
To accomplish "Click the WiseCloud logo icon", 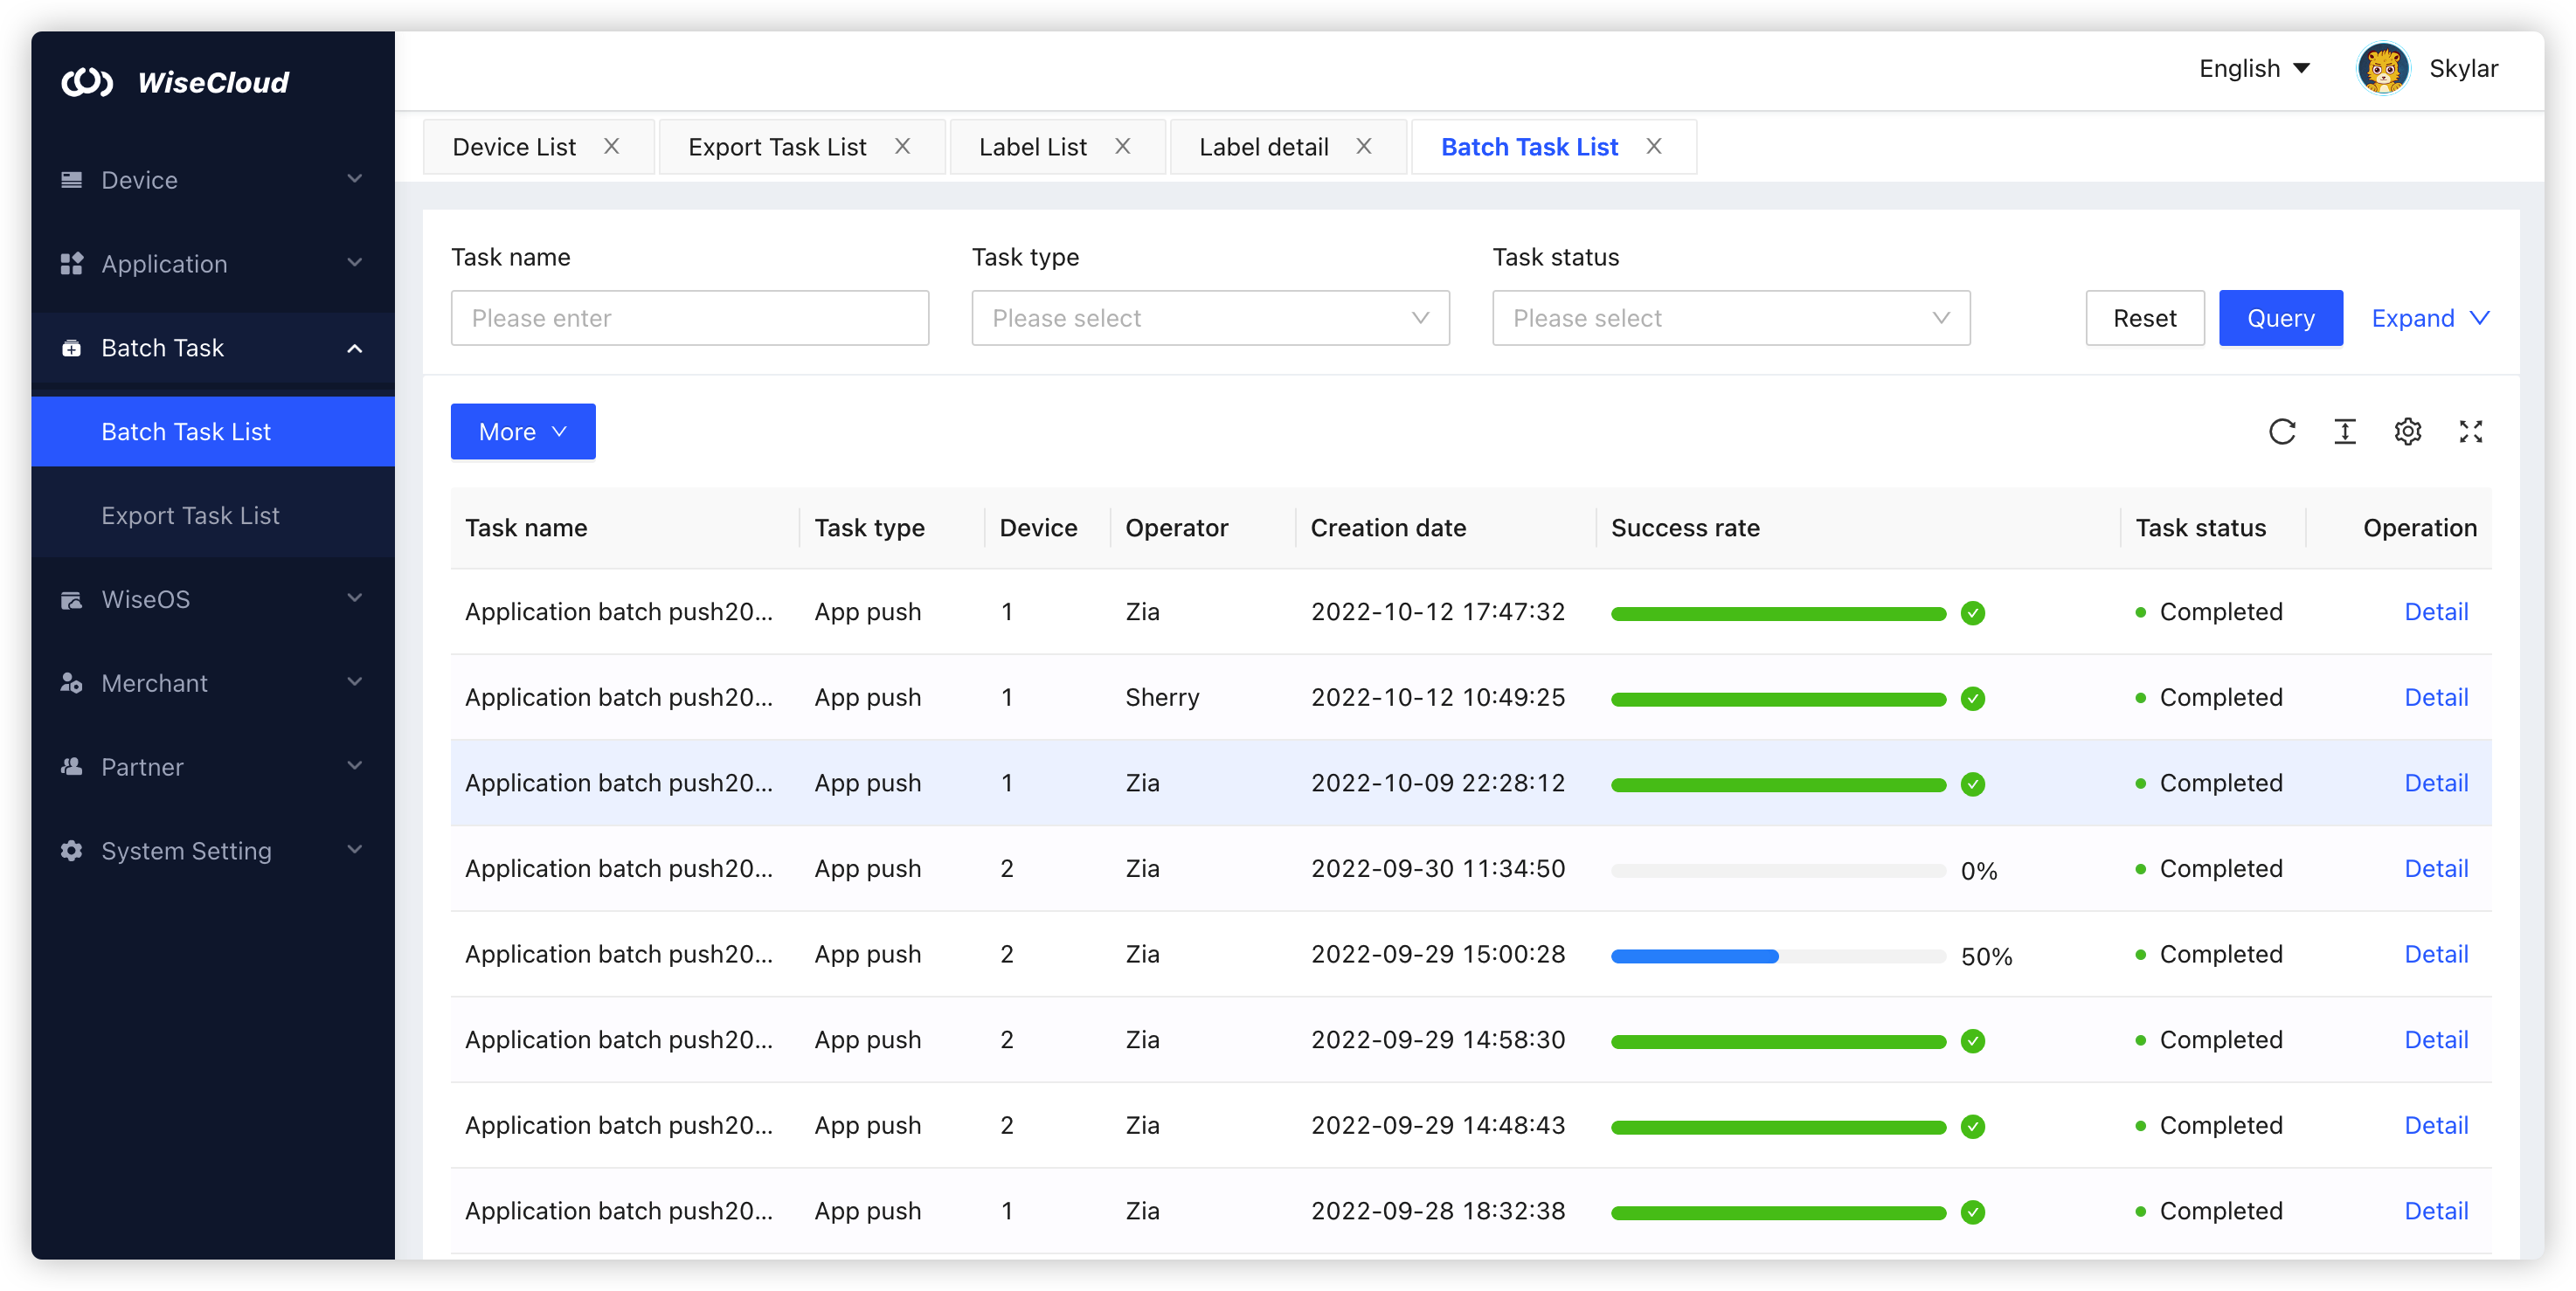I will coord(87,82).
